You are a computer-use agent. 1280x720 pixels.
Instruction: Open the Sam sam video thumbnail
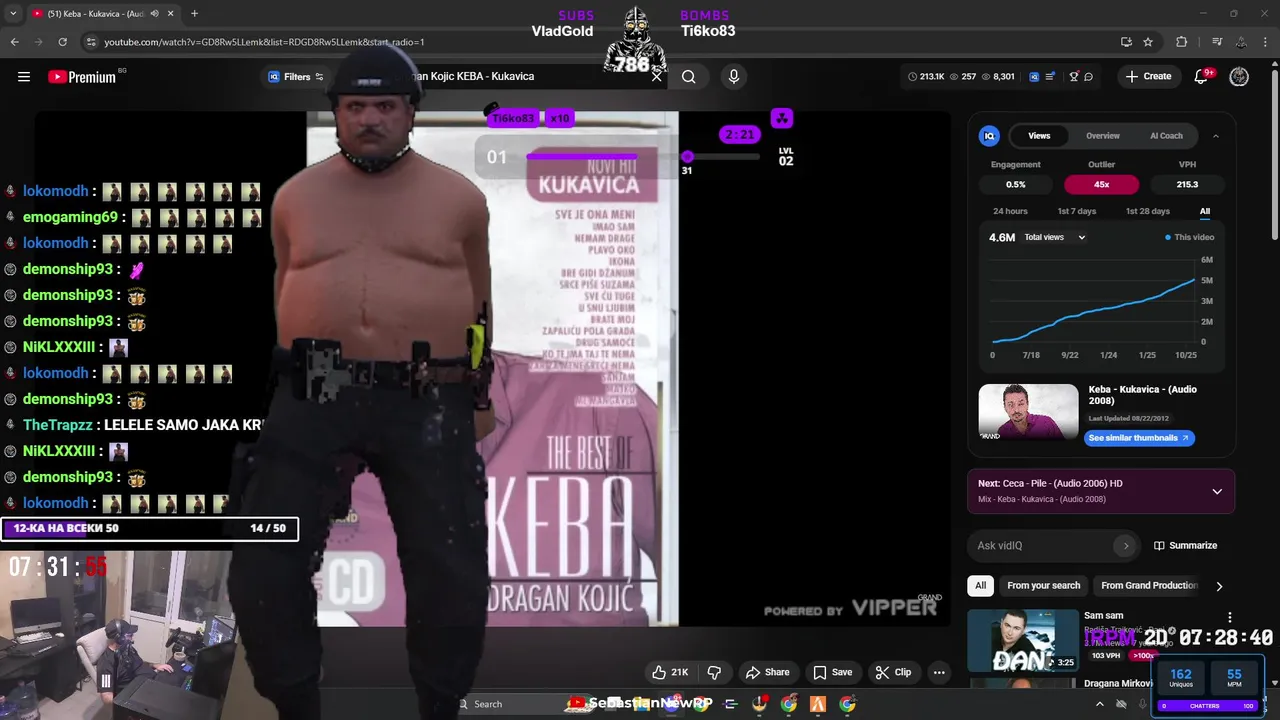(1023, 640)
